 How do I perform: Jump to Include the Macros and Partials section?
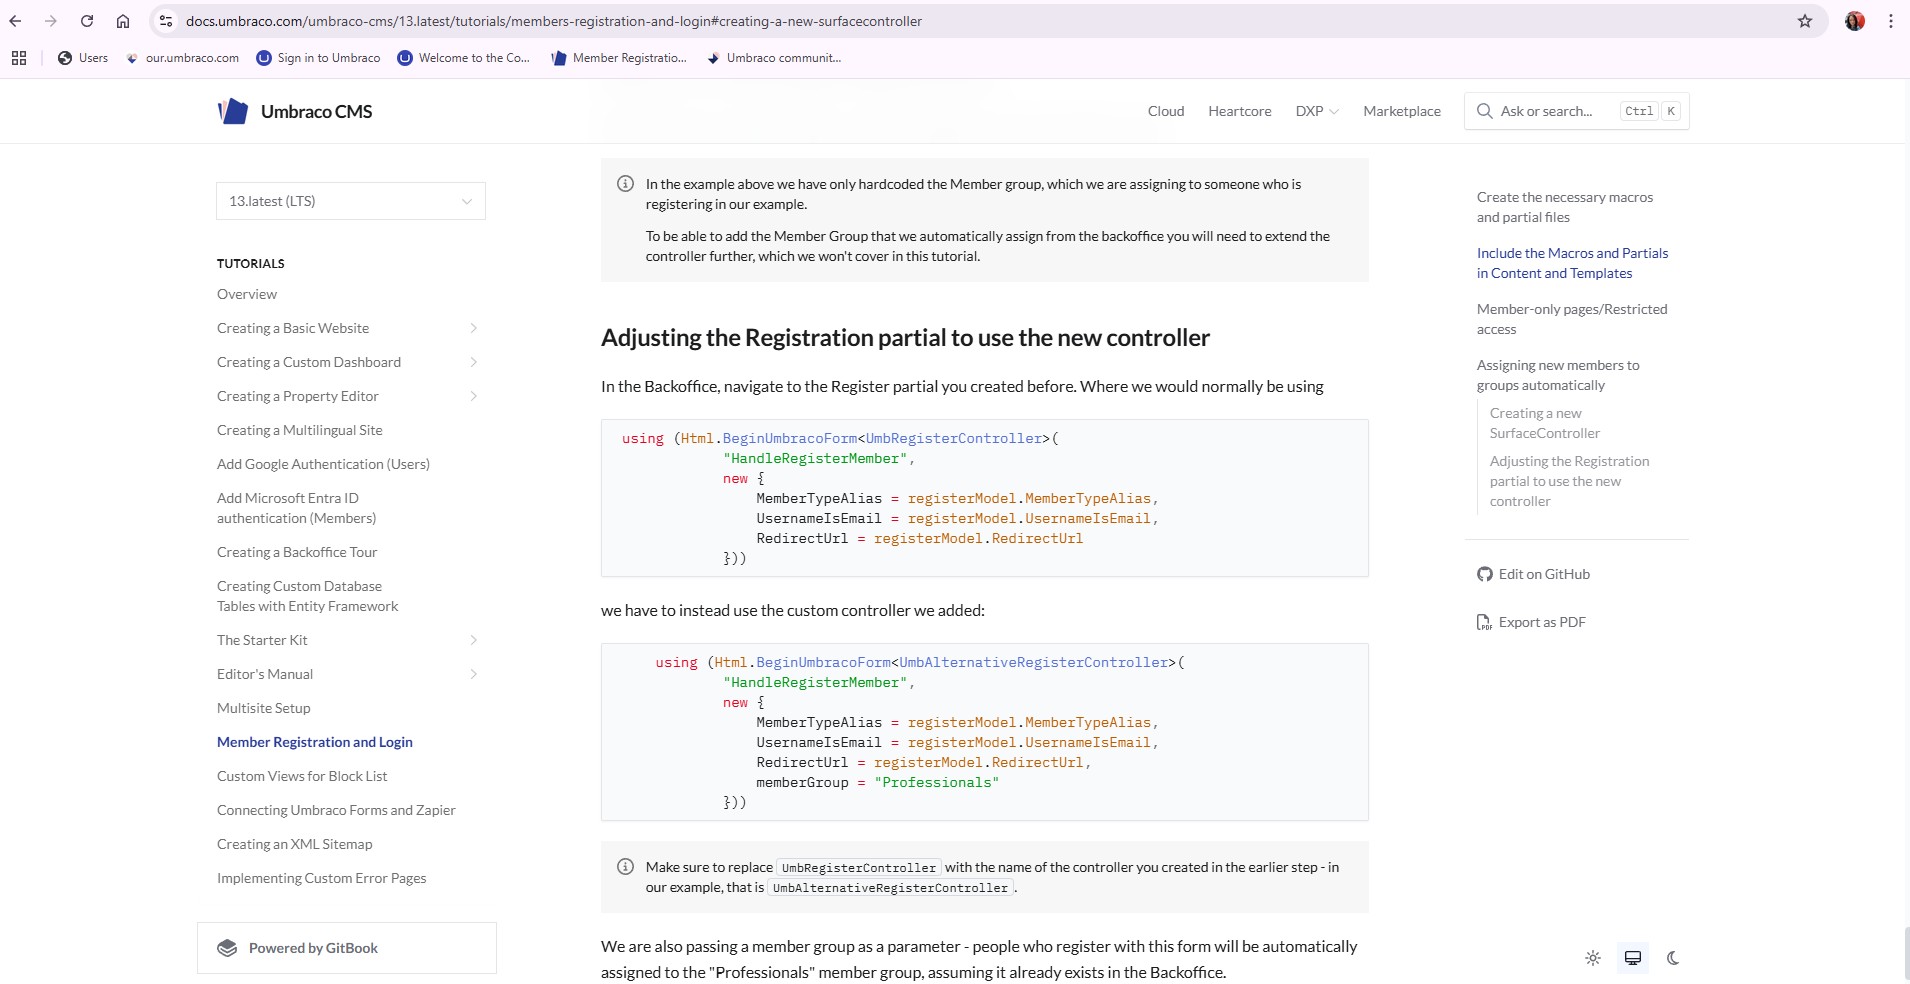point(1573,263)
